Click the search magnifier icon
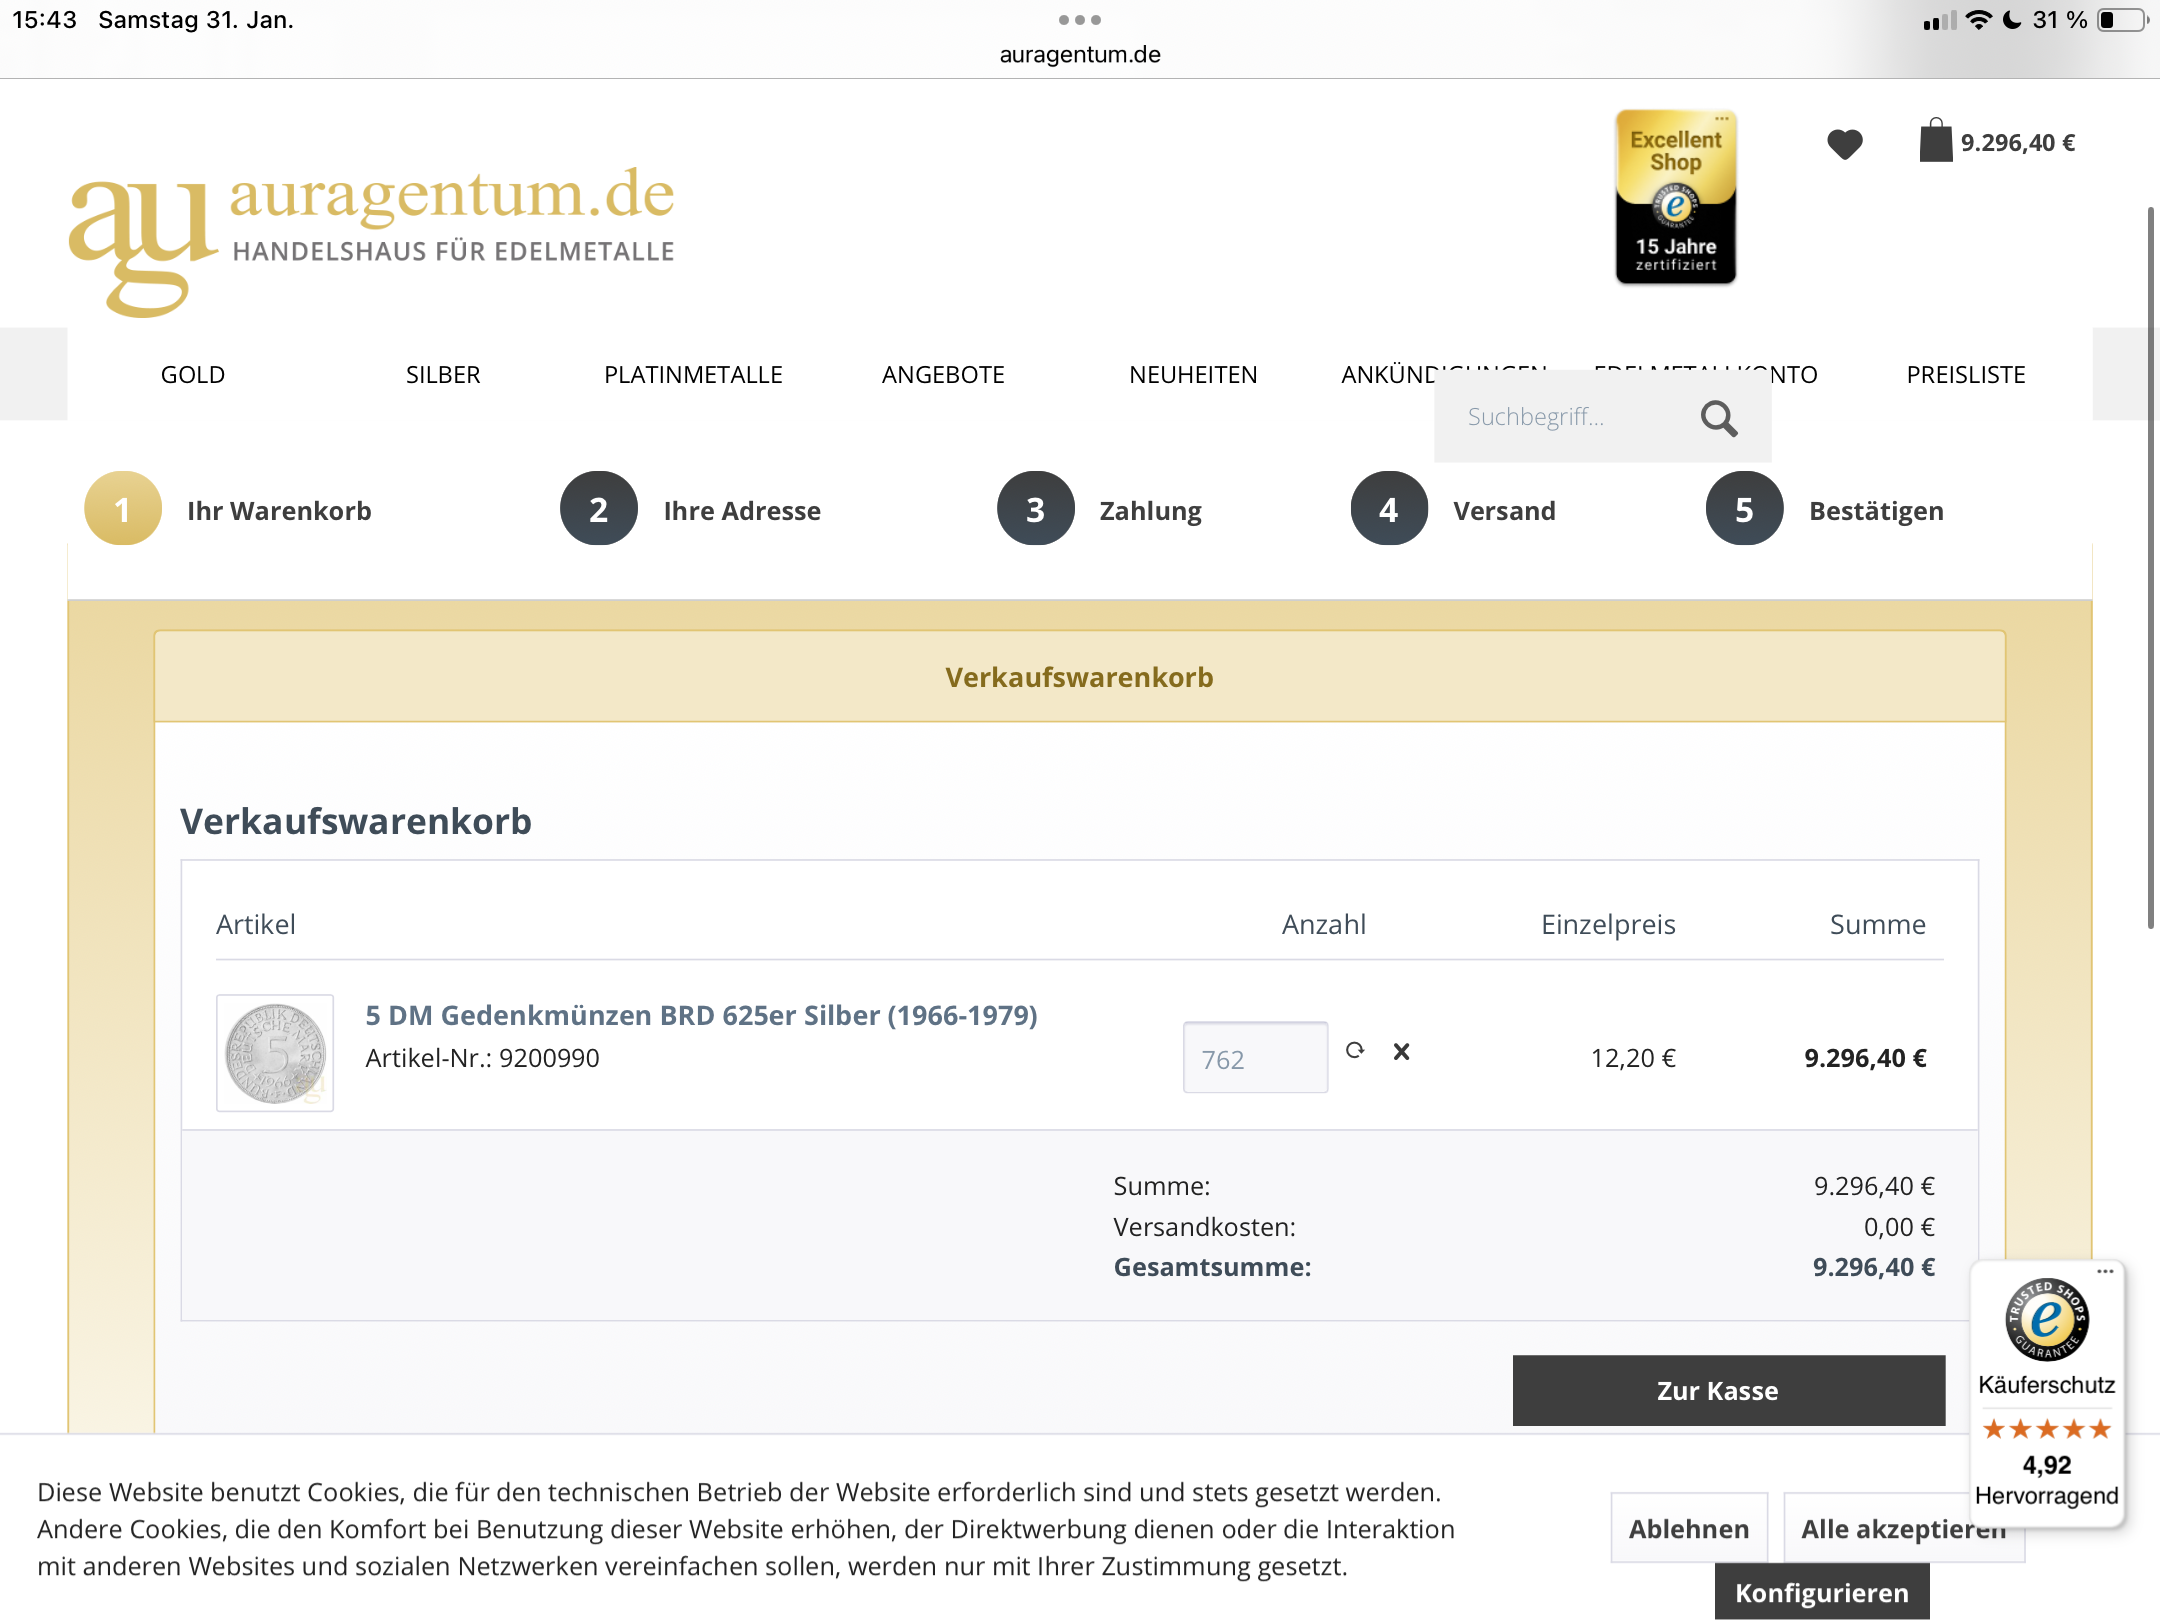Image resolution: width=2160 pixels, height=1620 pixels. click(1718, 418)
